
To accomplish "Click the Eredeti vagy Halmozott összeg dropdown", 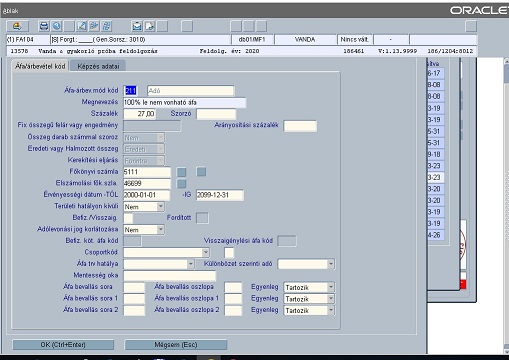I will 144,149.
